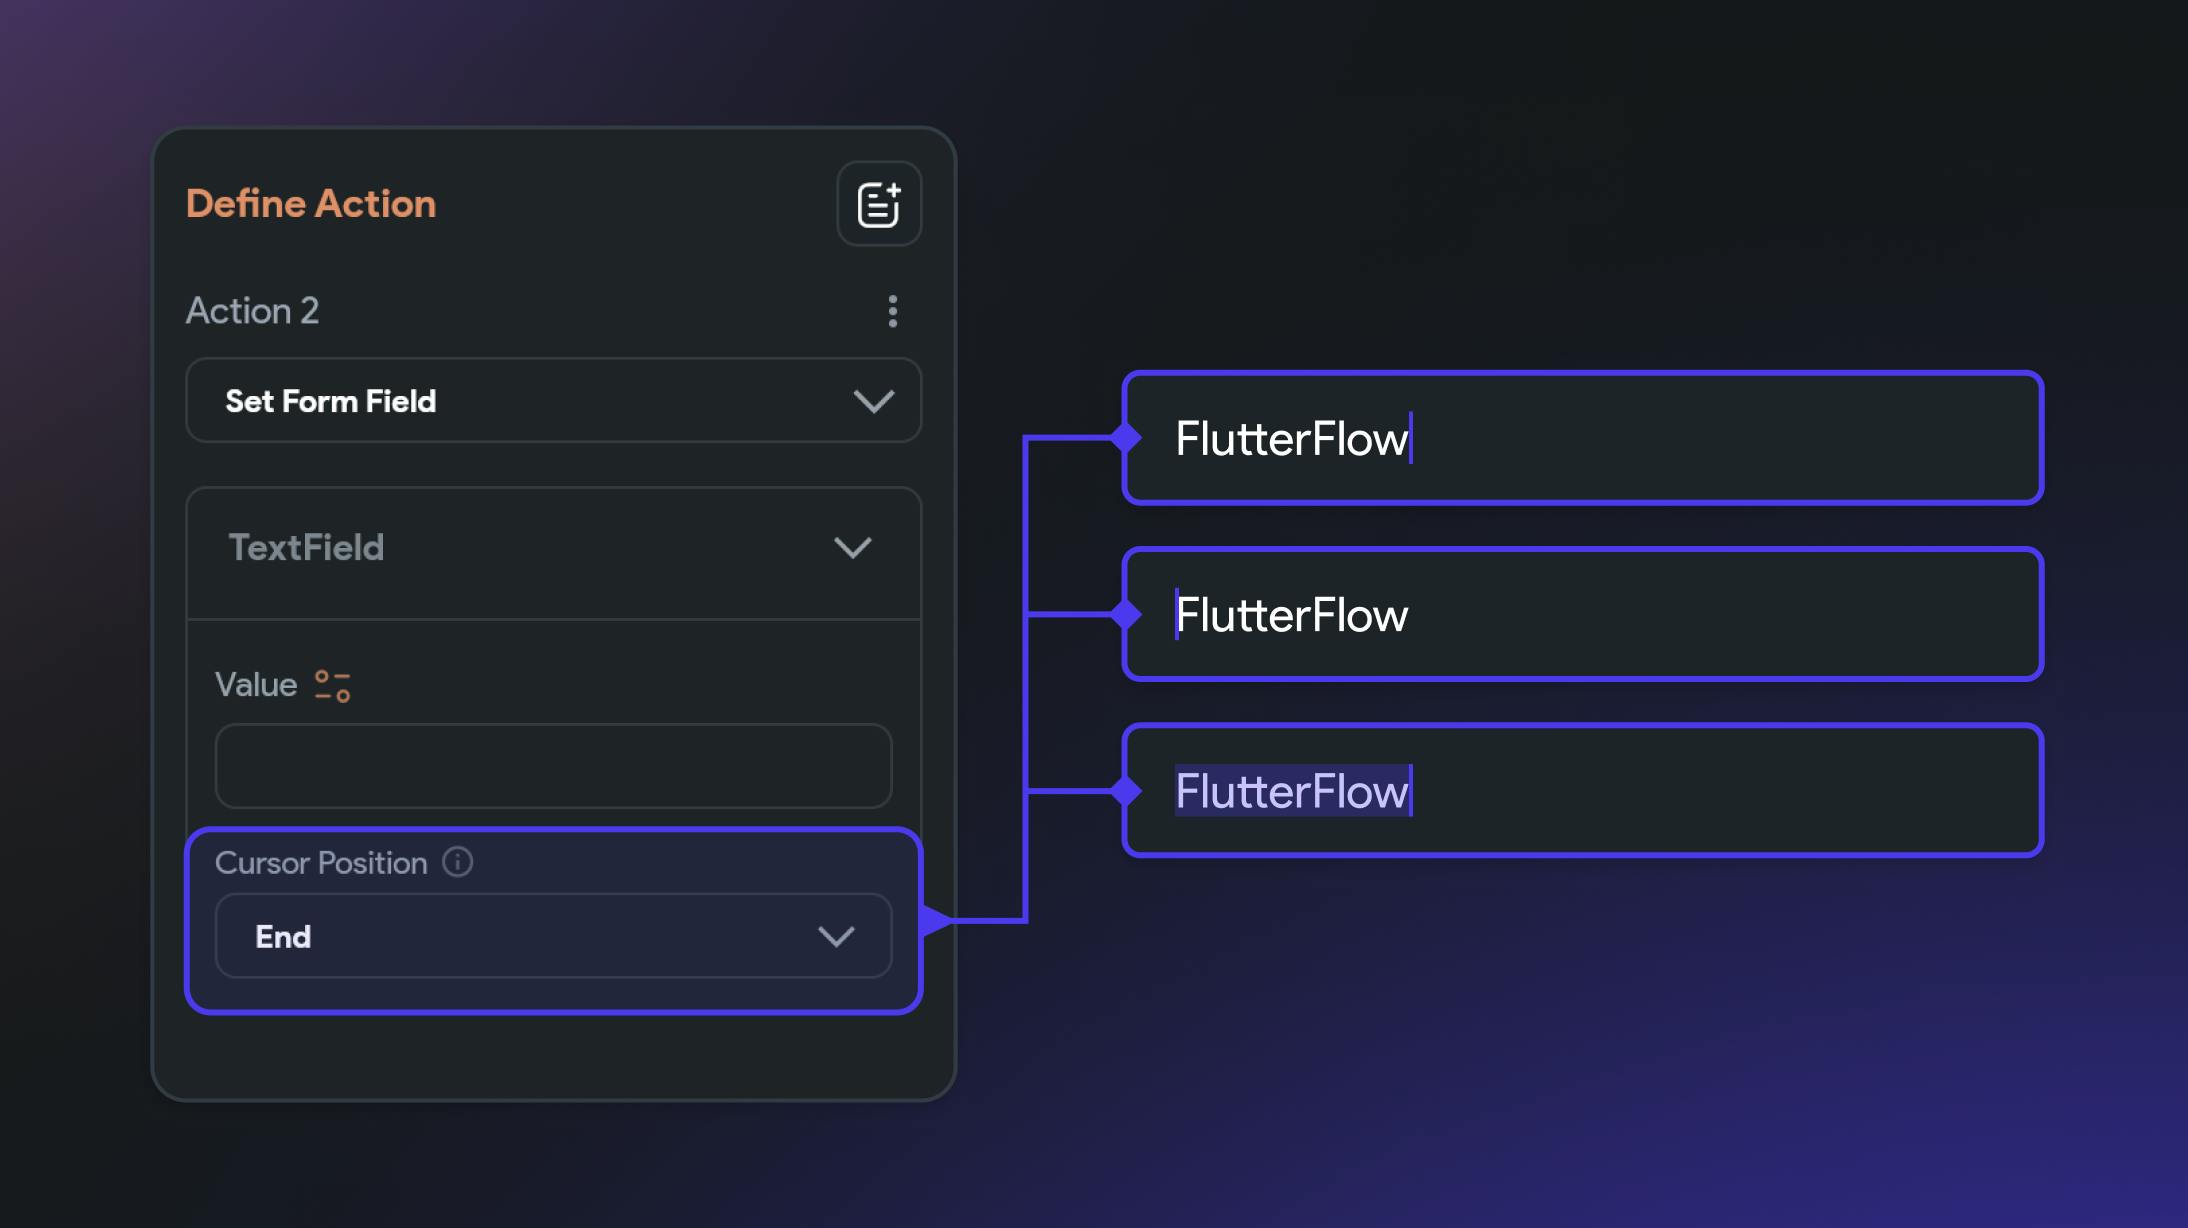Click diamond connector on the middle FlutterFlow field

pyautogui.click(x=1126, y=614)
